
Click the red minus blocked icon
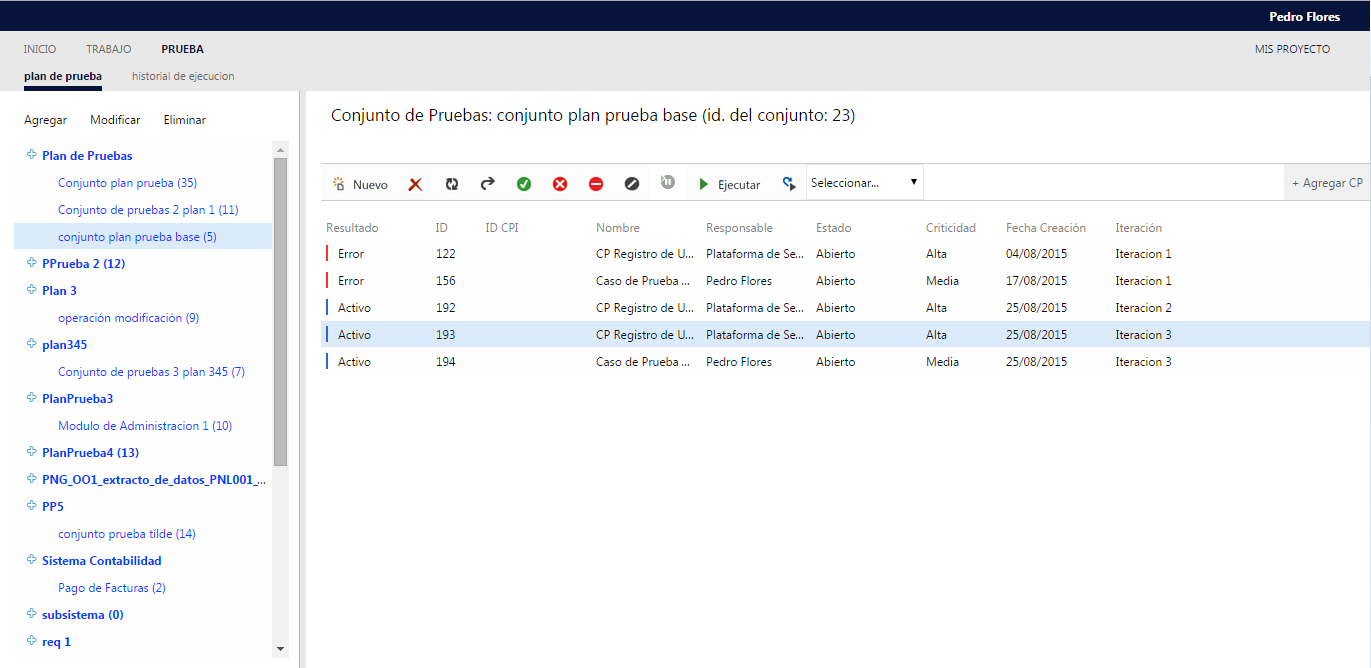click(x=596, y=184)
